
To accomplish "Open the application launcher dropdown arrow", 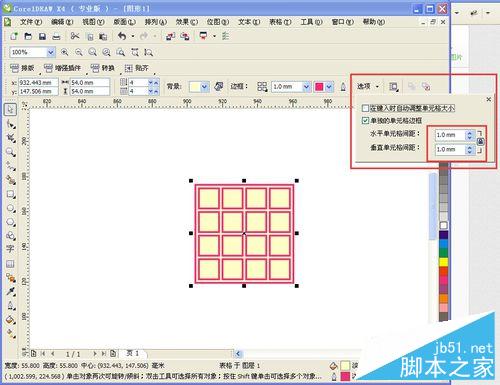I will pos(214,36).
